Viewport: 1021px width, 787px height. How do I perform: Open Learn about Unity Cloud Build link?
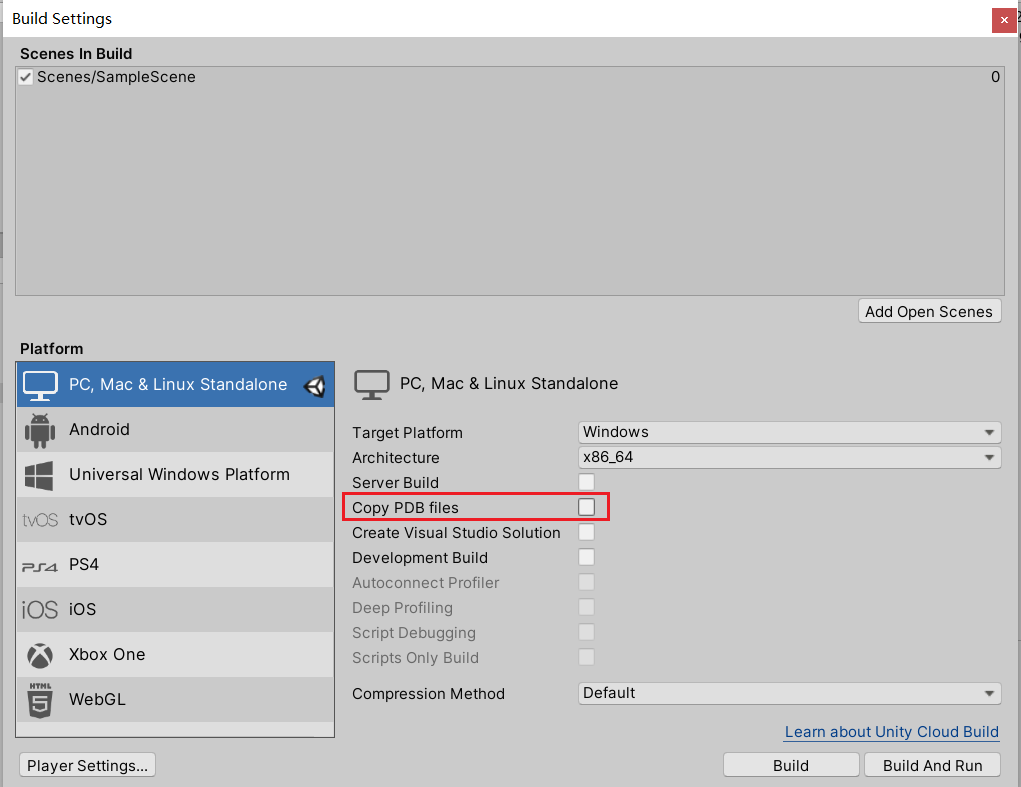pos(891,732)
